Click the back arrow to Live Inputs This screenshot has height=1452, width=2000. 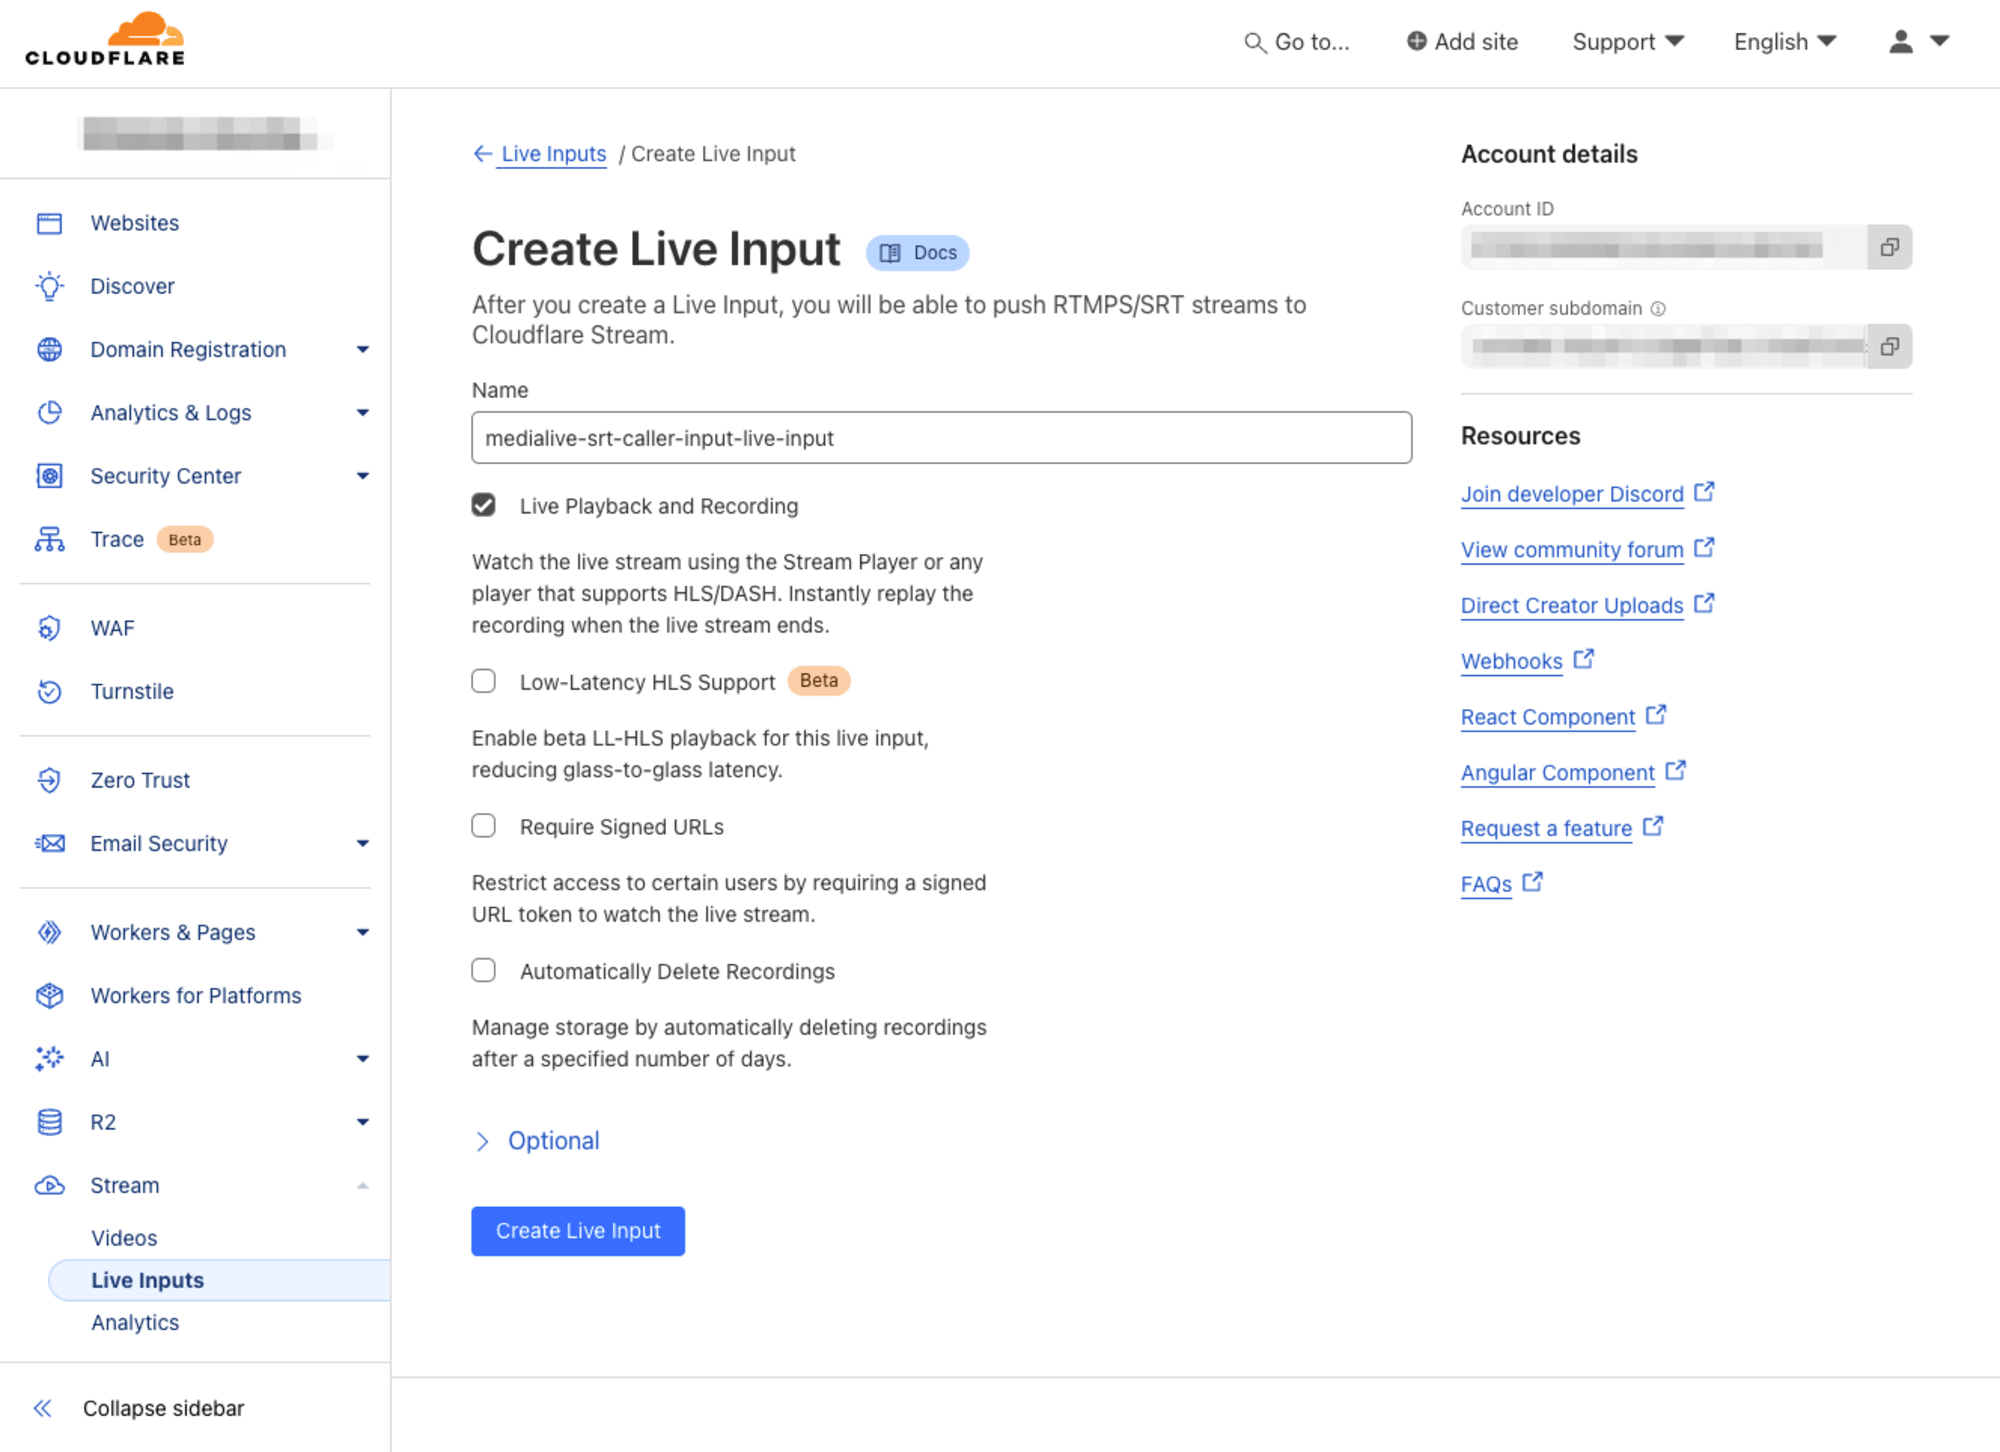(483, 154)
